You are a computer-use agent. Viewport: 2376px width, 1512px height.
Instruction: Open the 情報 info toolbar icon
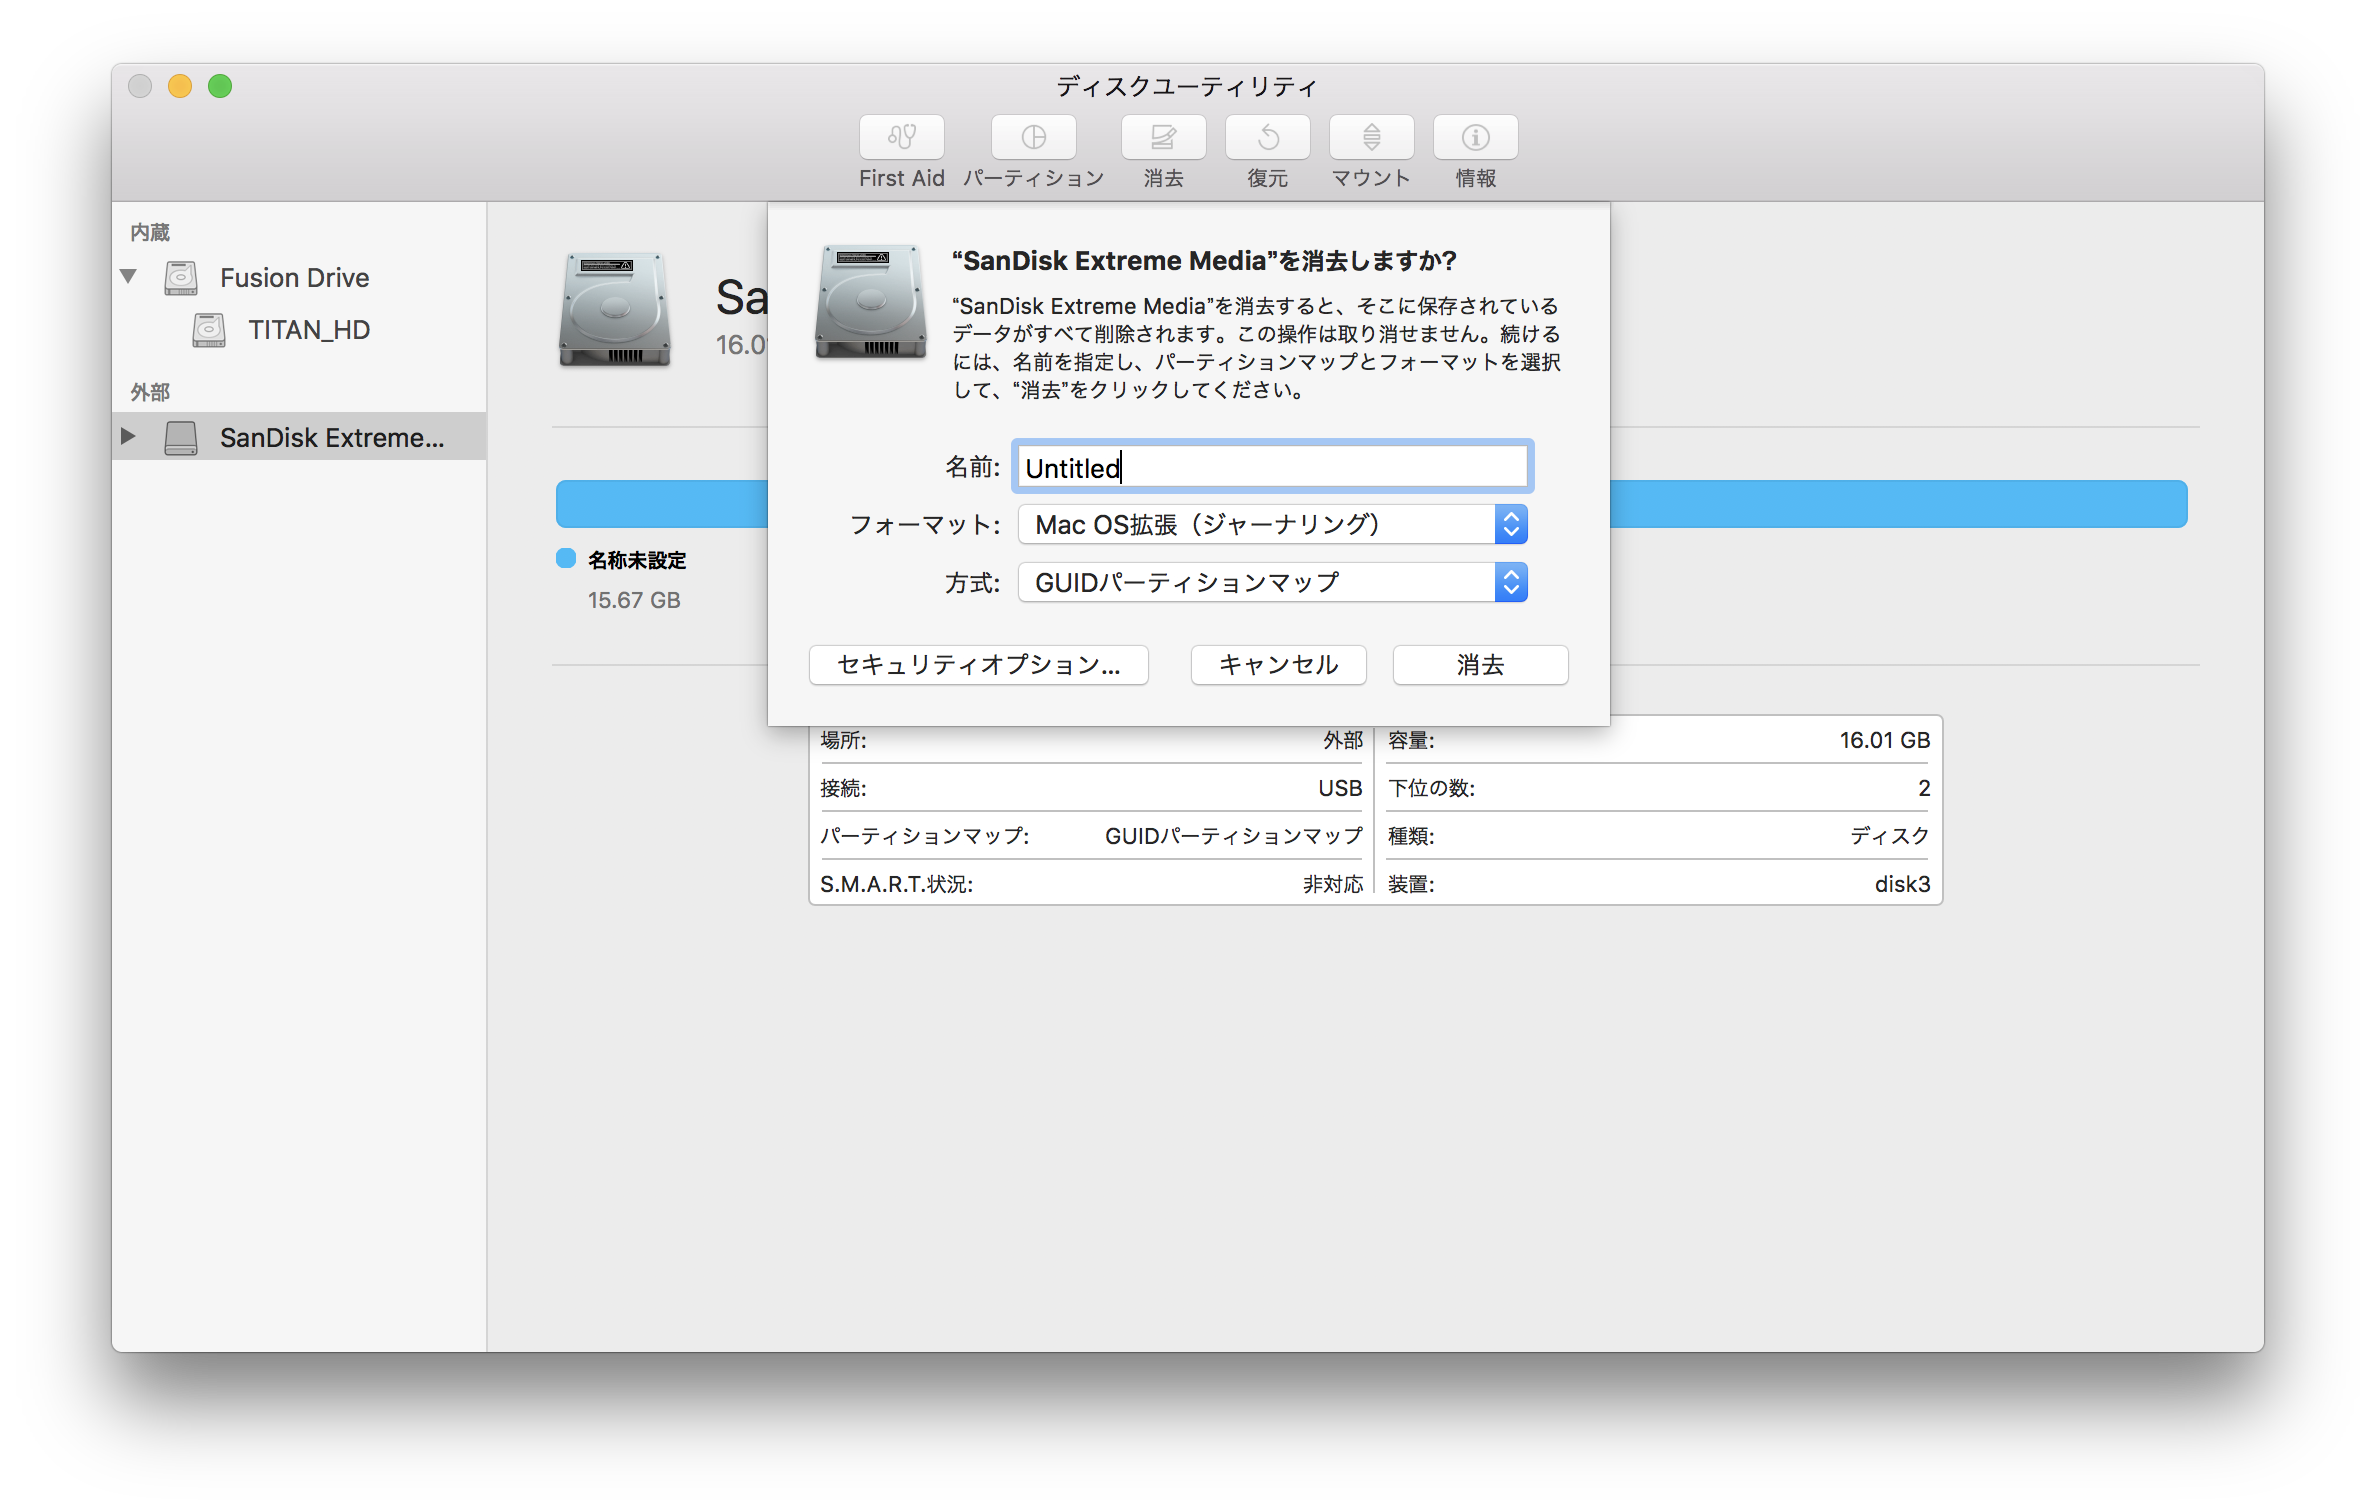coord(1475,137)
